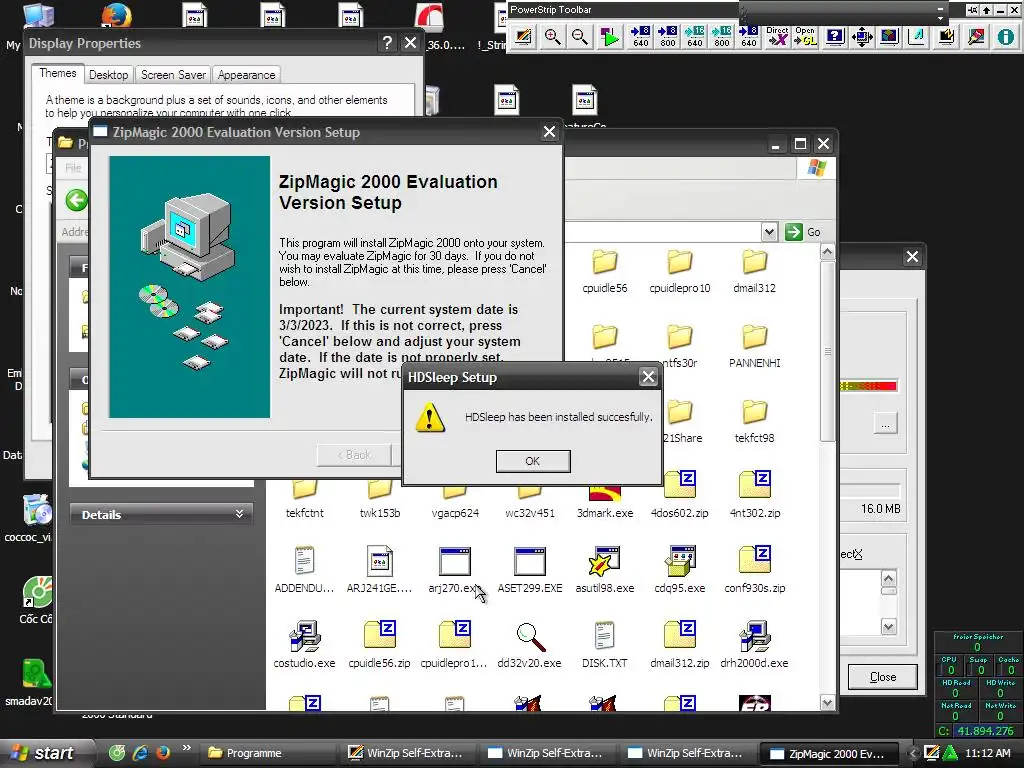Open the Cốc Cốc desktop shortcut
The width and height of the screenshot is (1024, 768).
(36, 600)
